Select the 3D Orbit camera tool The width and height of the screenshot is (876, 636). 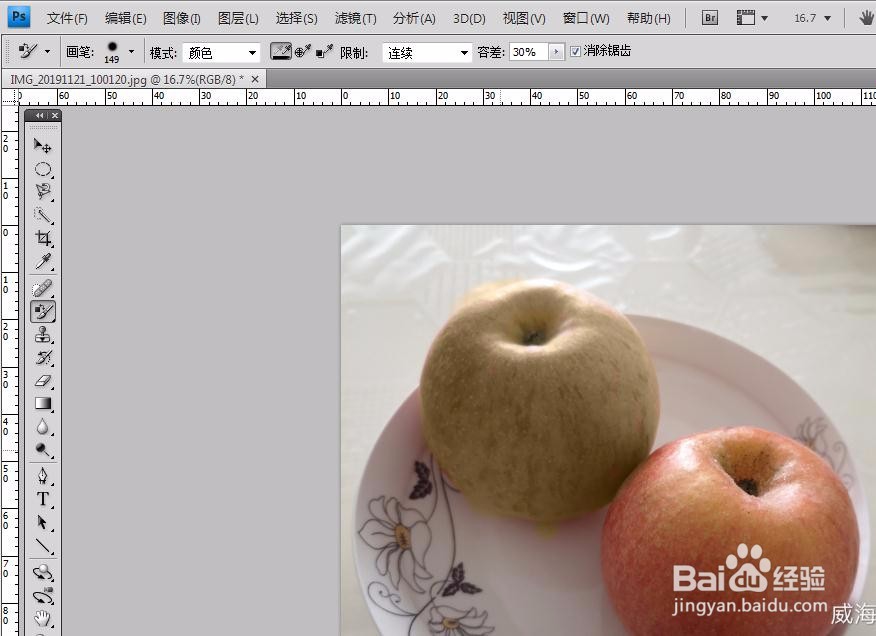coord(42,596)
